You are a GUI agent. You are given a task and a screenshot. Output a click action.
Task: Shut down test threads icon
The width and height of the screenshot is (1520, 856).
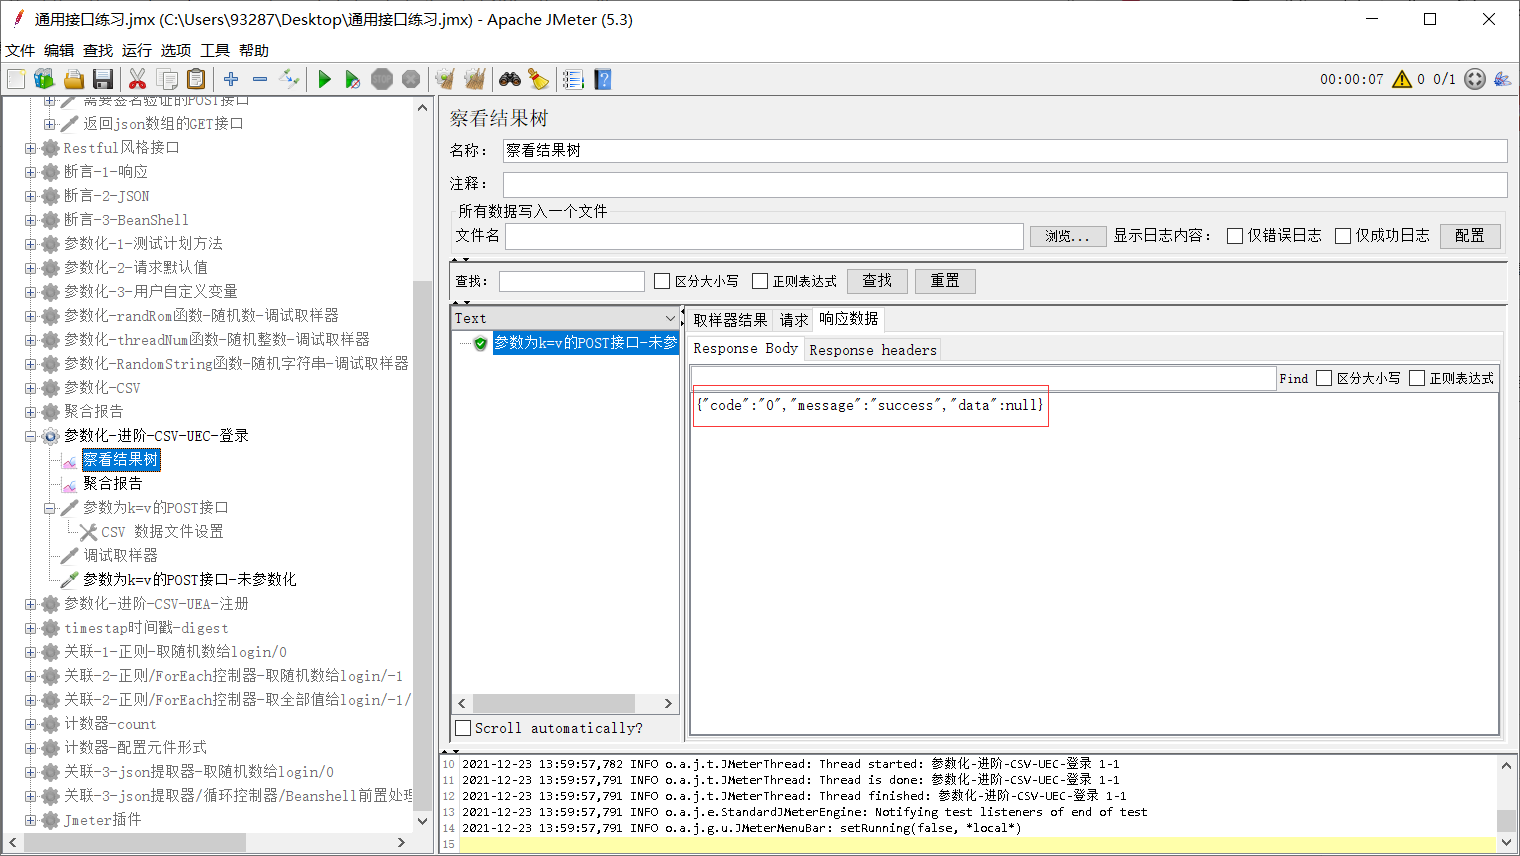(411, 79)
